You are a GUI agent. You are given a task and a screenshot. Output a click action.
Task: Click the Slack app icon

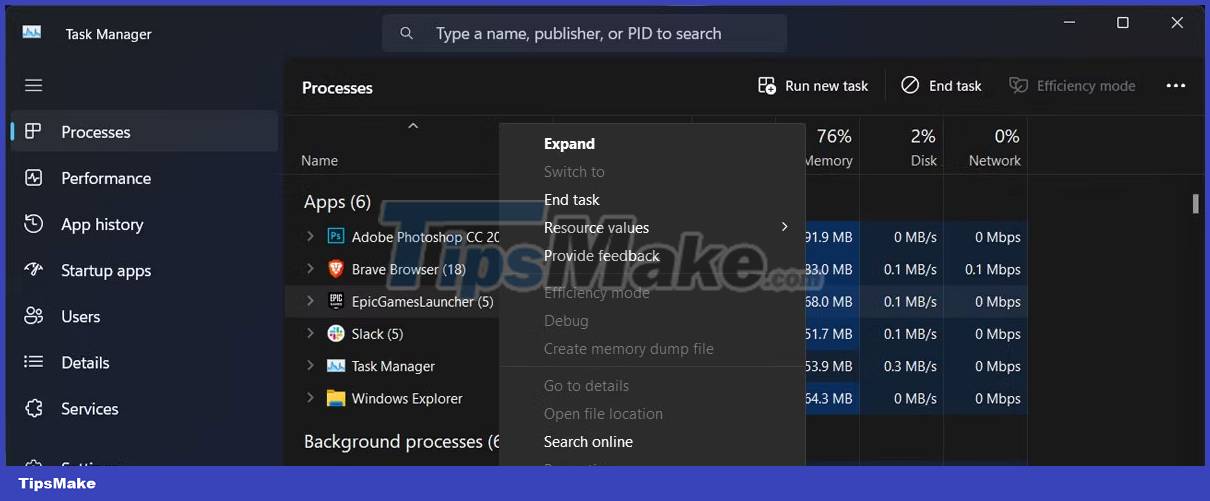[x=336, y=333]
